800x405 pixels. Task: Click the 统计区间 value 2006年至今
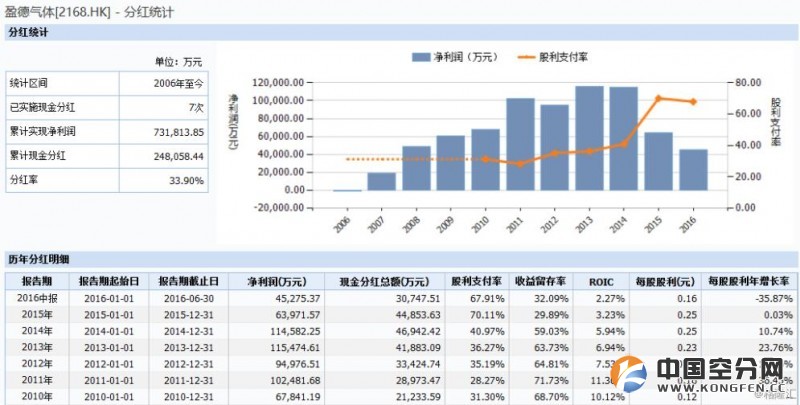(178, 84)
